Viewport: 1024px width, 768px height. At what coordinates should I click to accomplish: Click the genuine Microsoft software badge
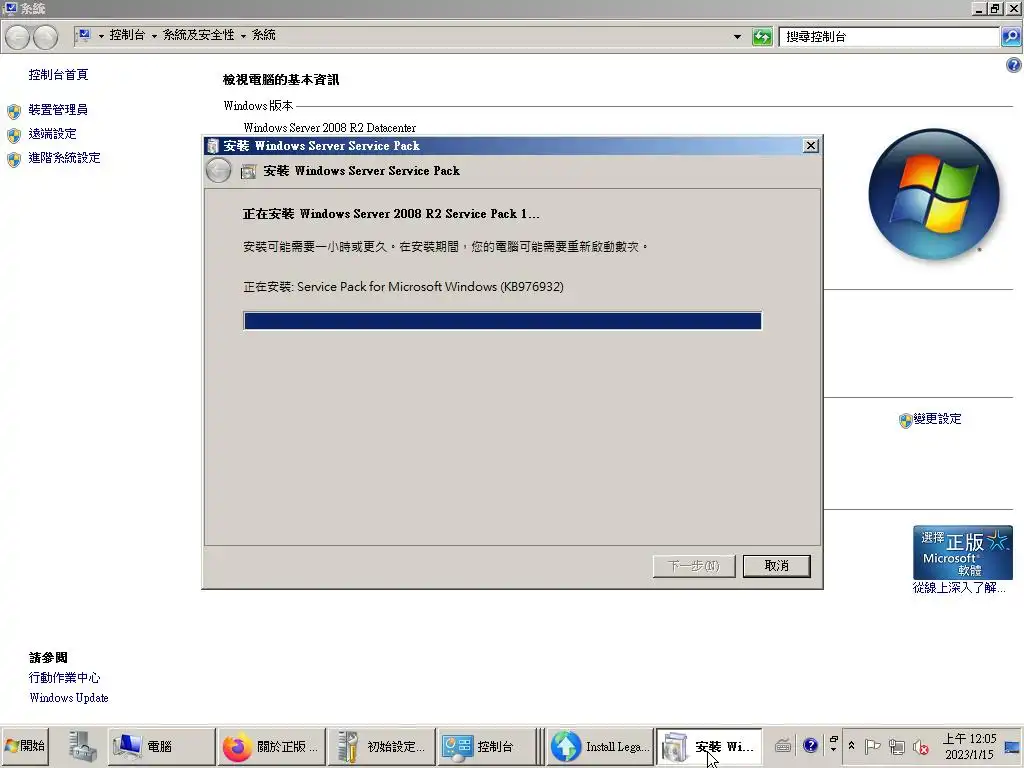click(x=963, y=552)
